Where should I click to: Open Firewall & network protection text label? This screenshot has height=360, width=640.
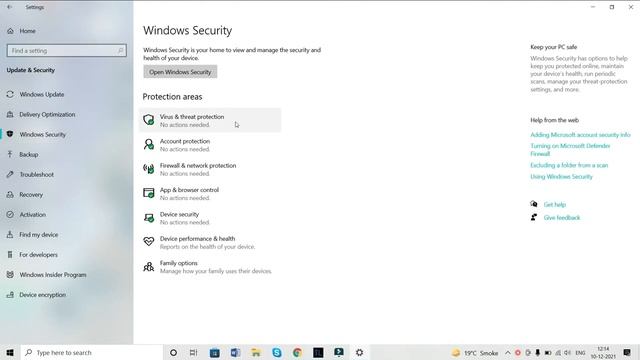pos(198,166)
